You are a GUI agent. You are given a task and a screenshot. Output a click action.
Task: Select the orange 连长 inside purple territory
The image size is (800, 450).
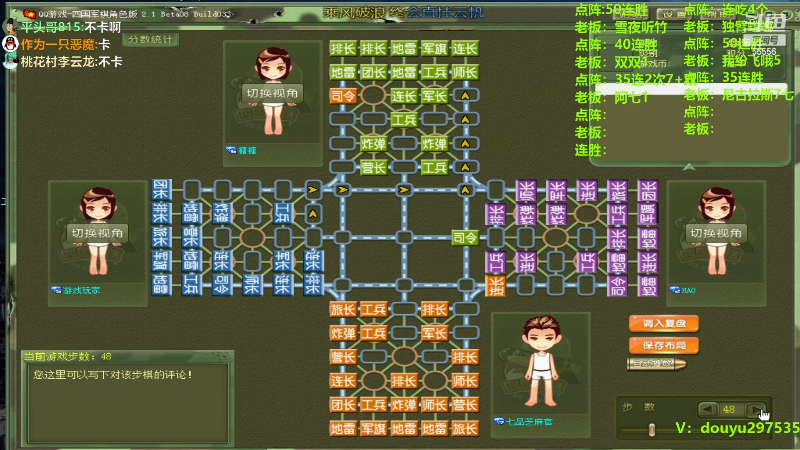495,286
